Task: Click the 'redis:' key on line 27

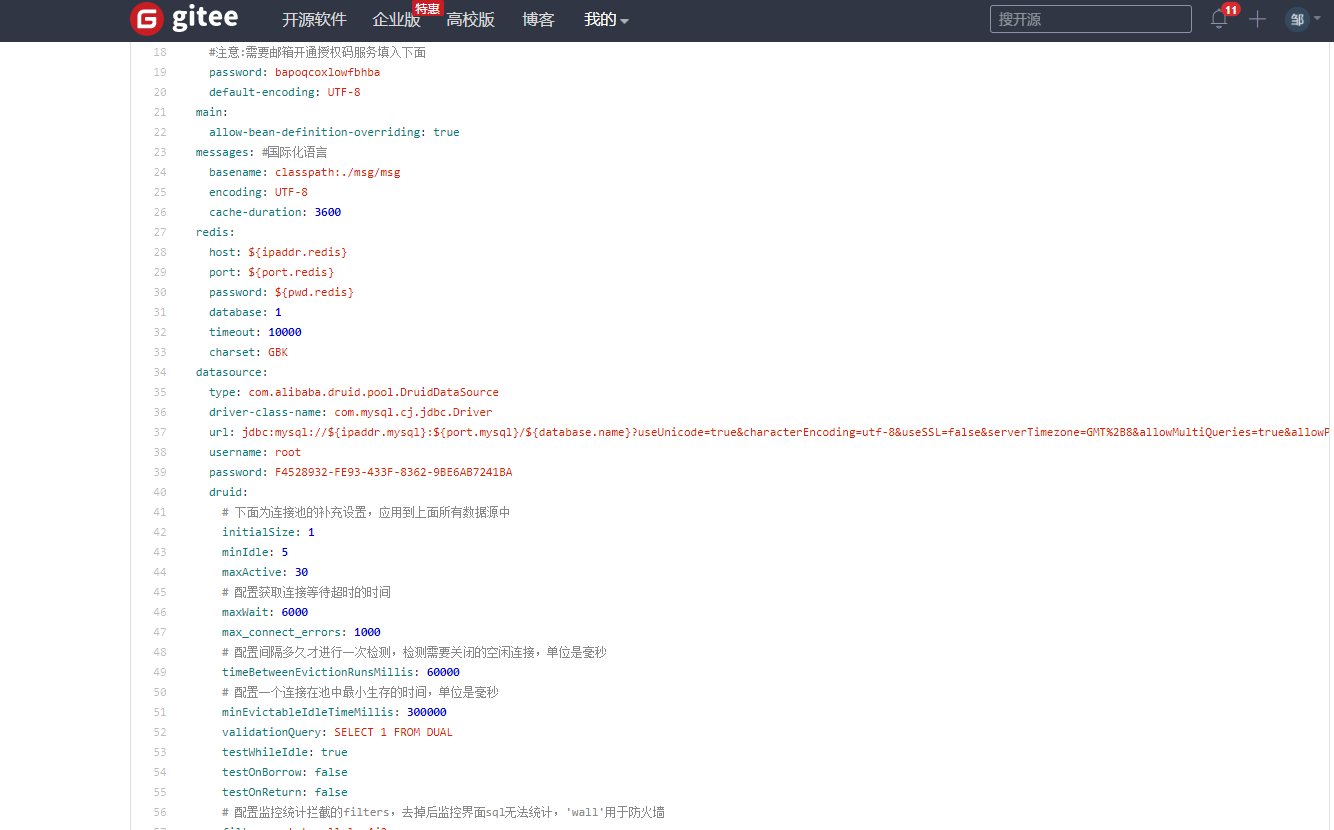Action: [215, 232]
